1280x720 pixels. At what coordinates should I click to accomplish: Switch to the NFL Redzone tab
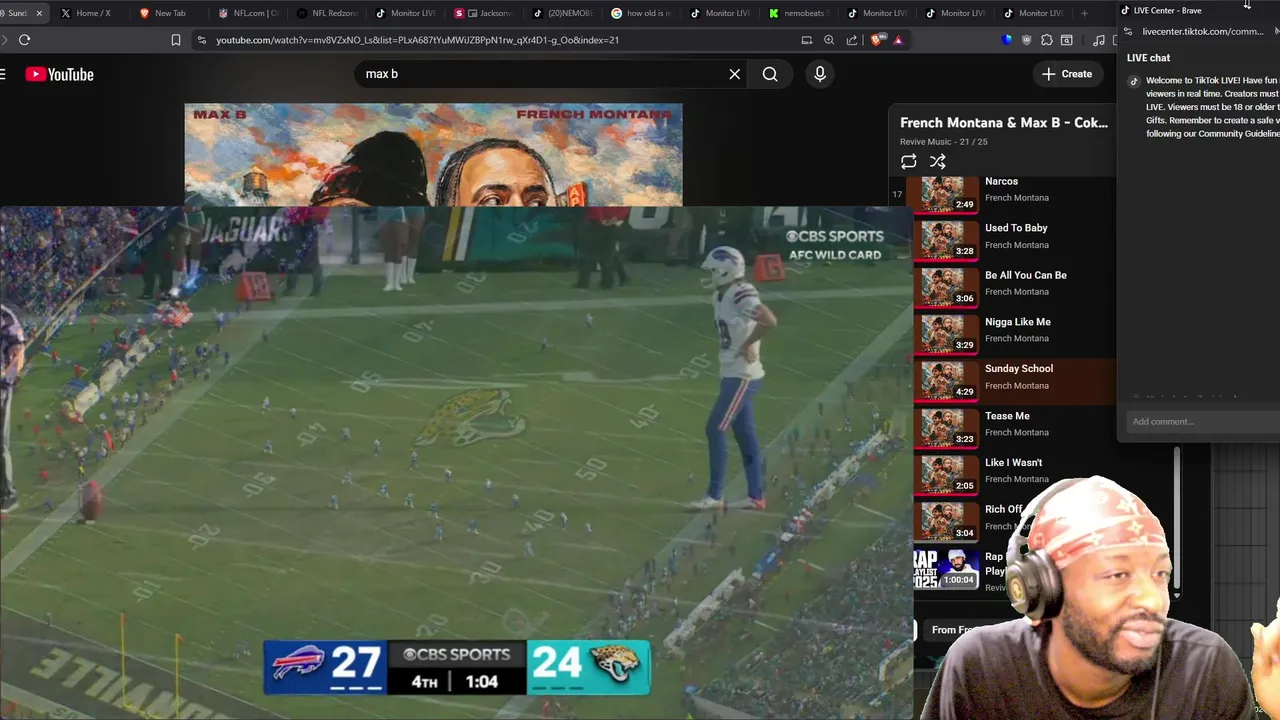[328, 13]
